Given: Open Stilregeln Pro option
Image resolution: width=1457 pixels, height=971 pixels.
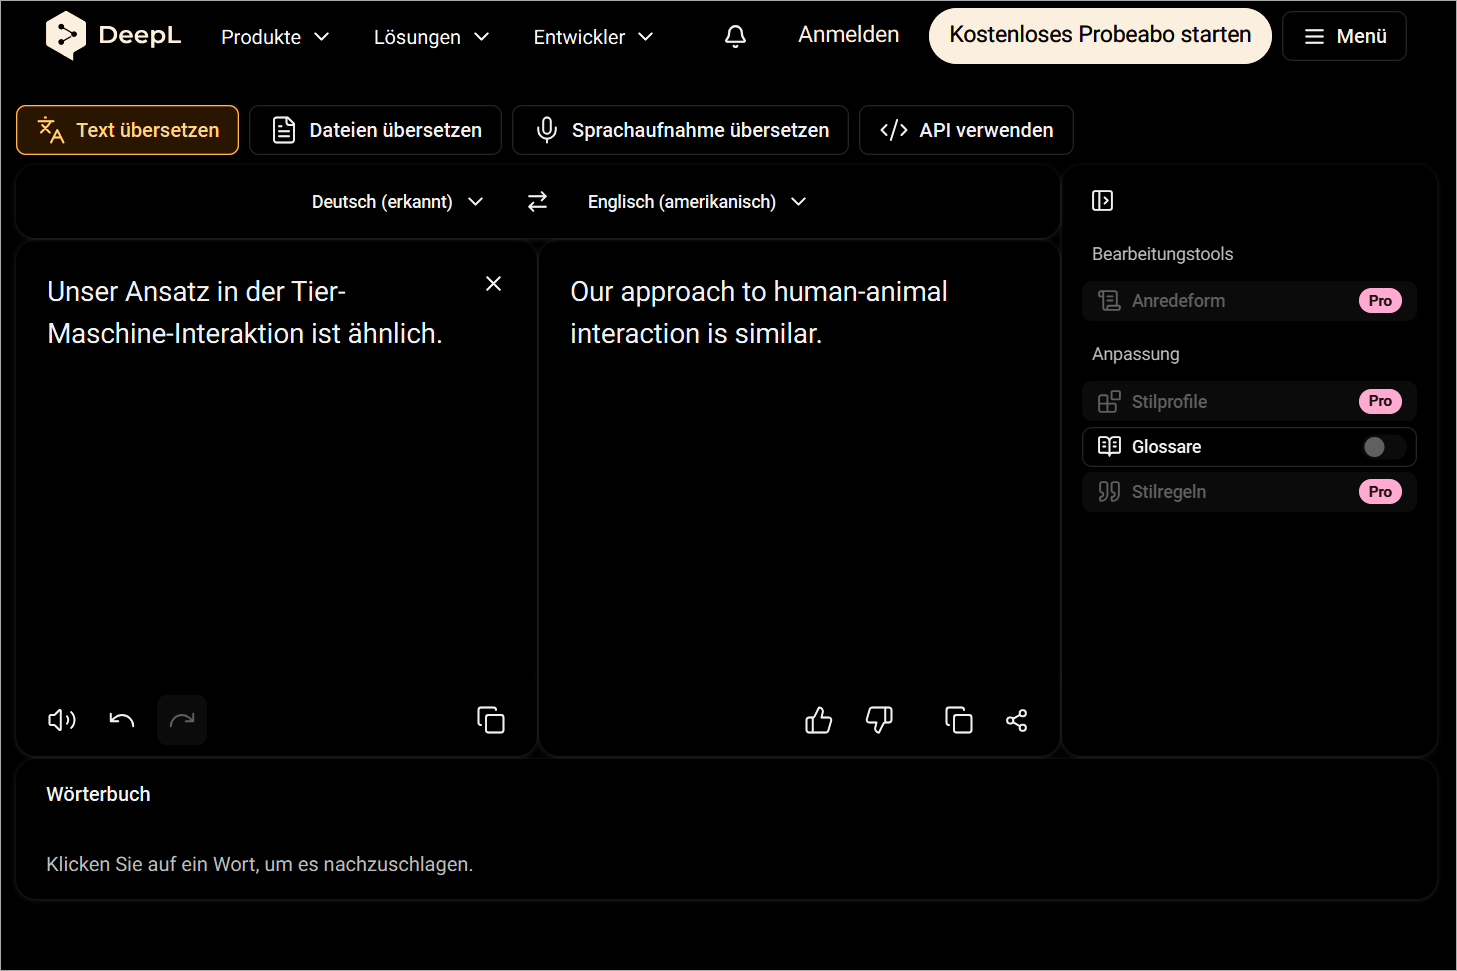Looking at the screenshot, I should (x=1249, y=492).
